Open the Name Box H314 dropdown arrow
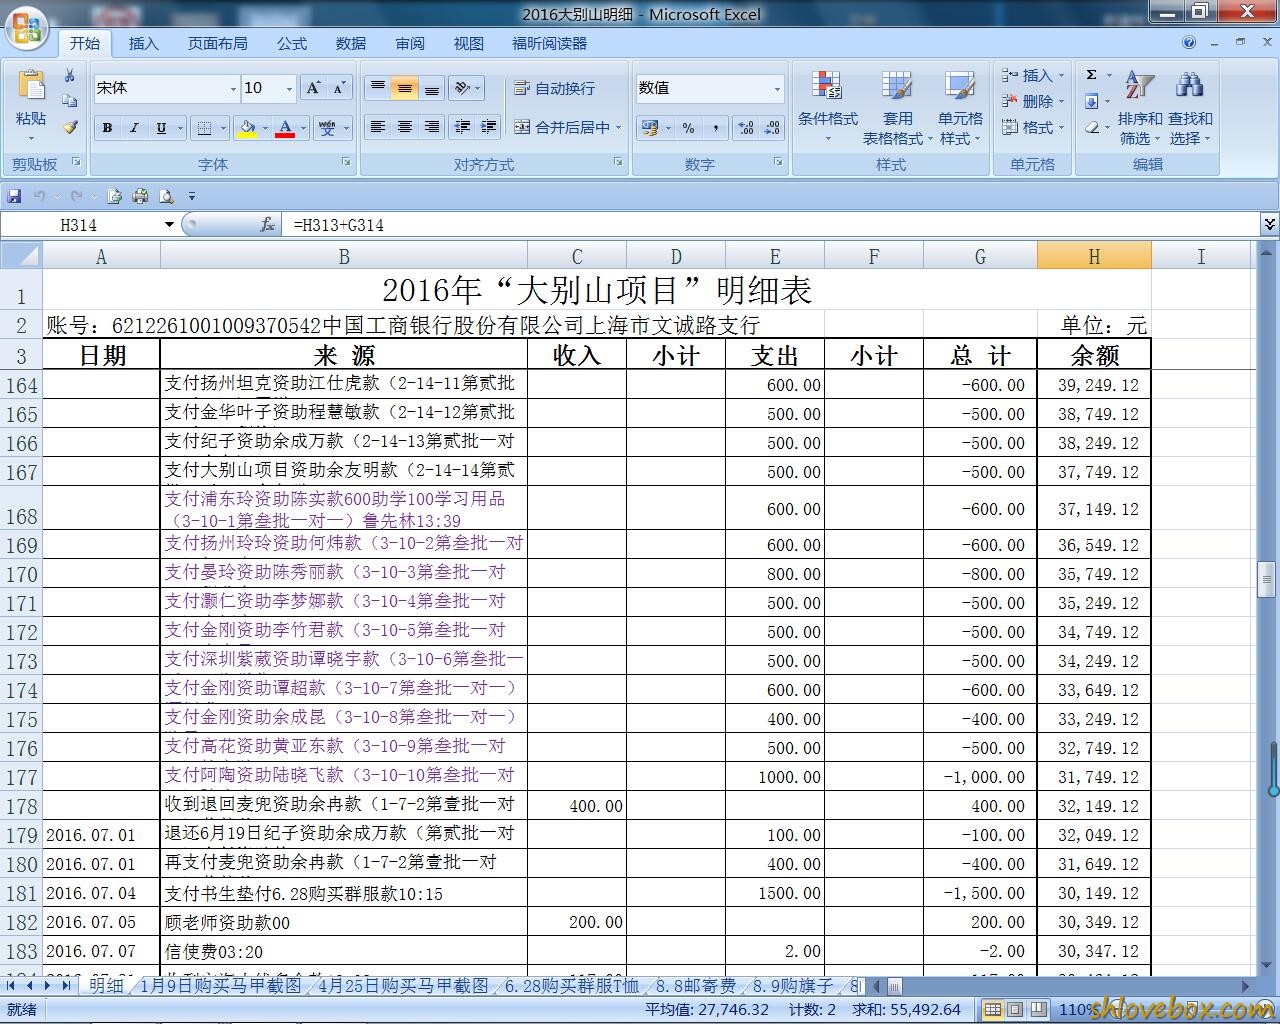The height and width of the screenshot is (1024, 1280). (x=169, y=225)
